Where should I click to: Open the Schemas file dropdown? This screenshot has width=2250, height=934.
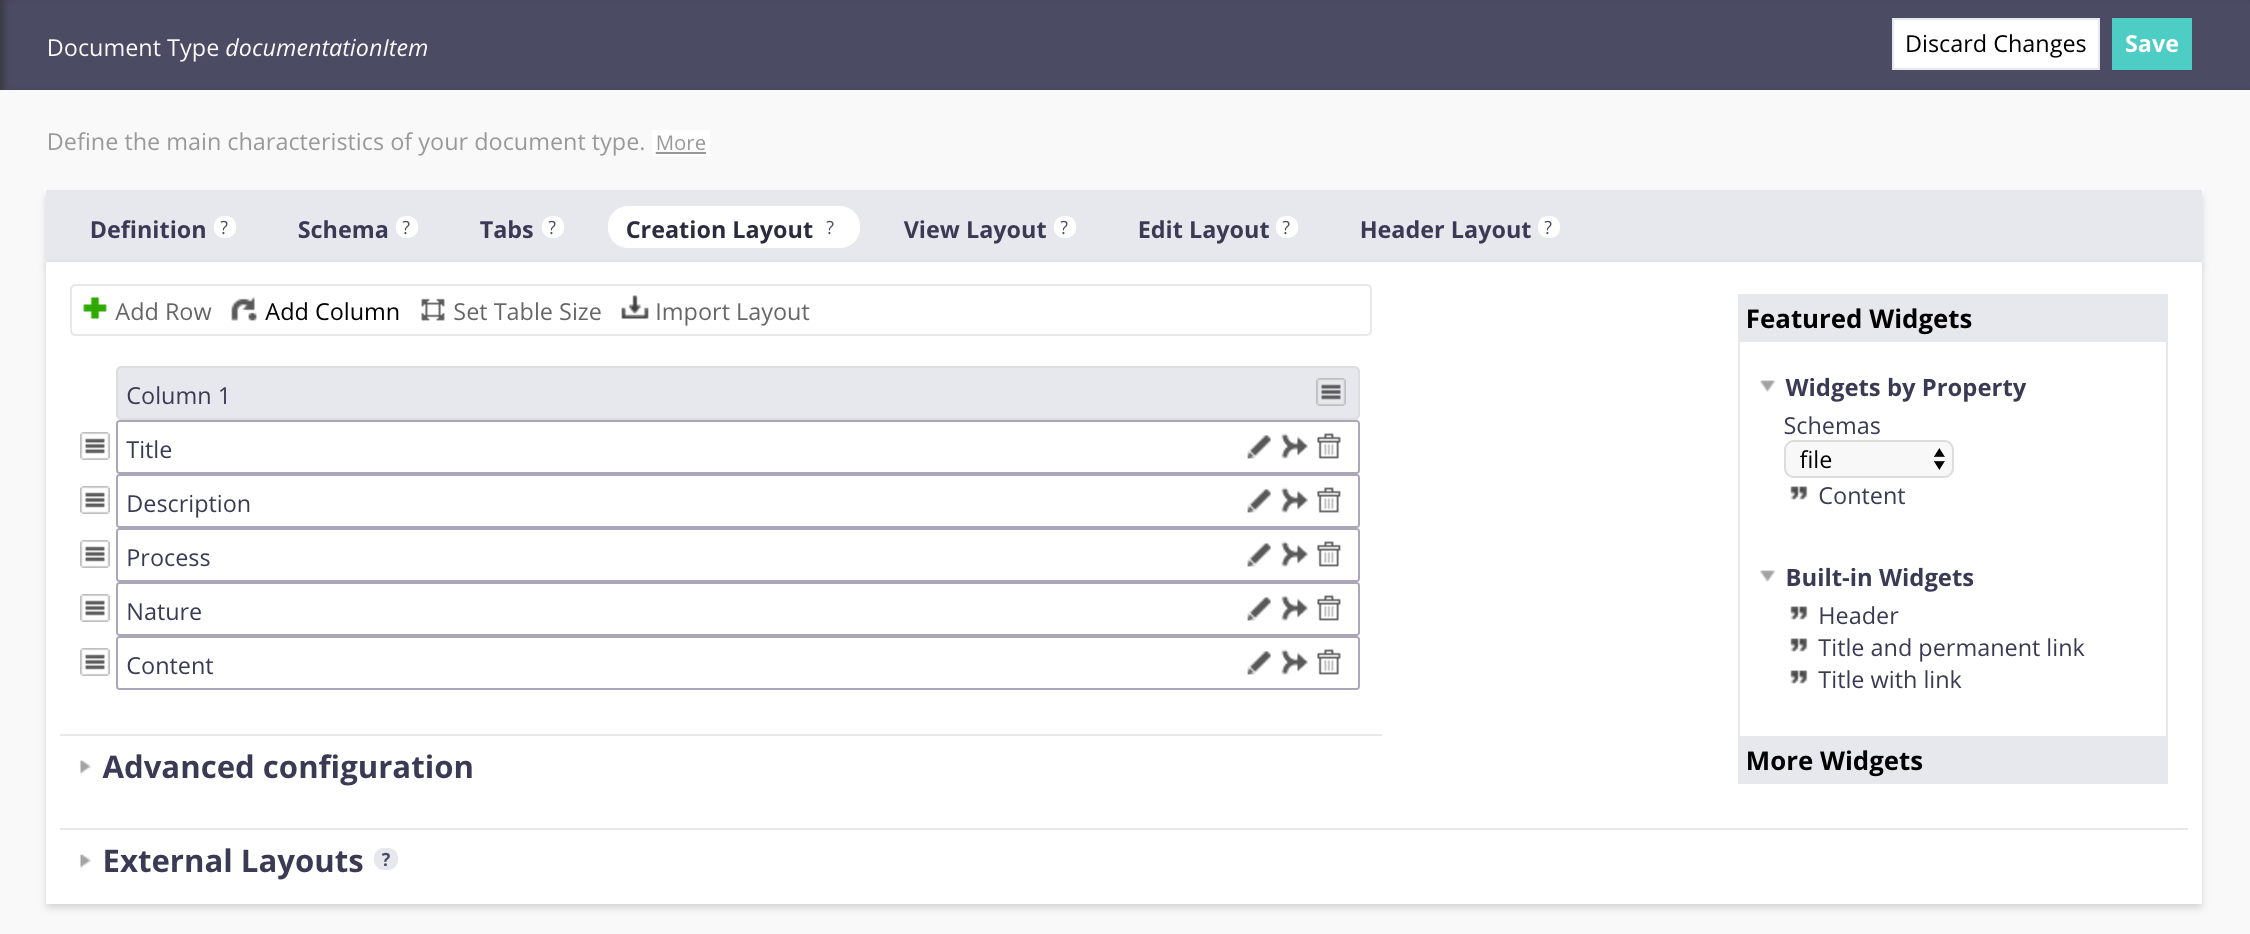(x=1868, y=459)
